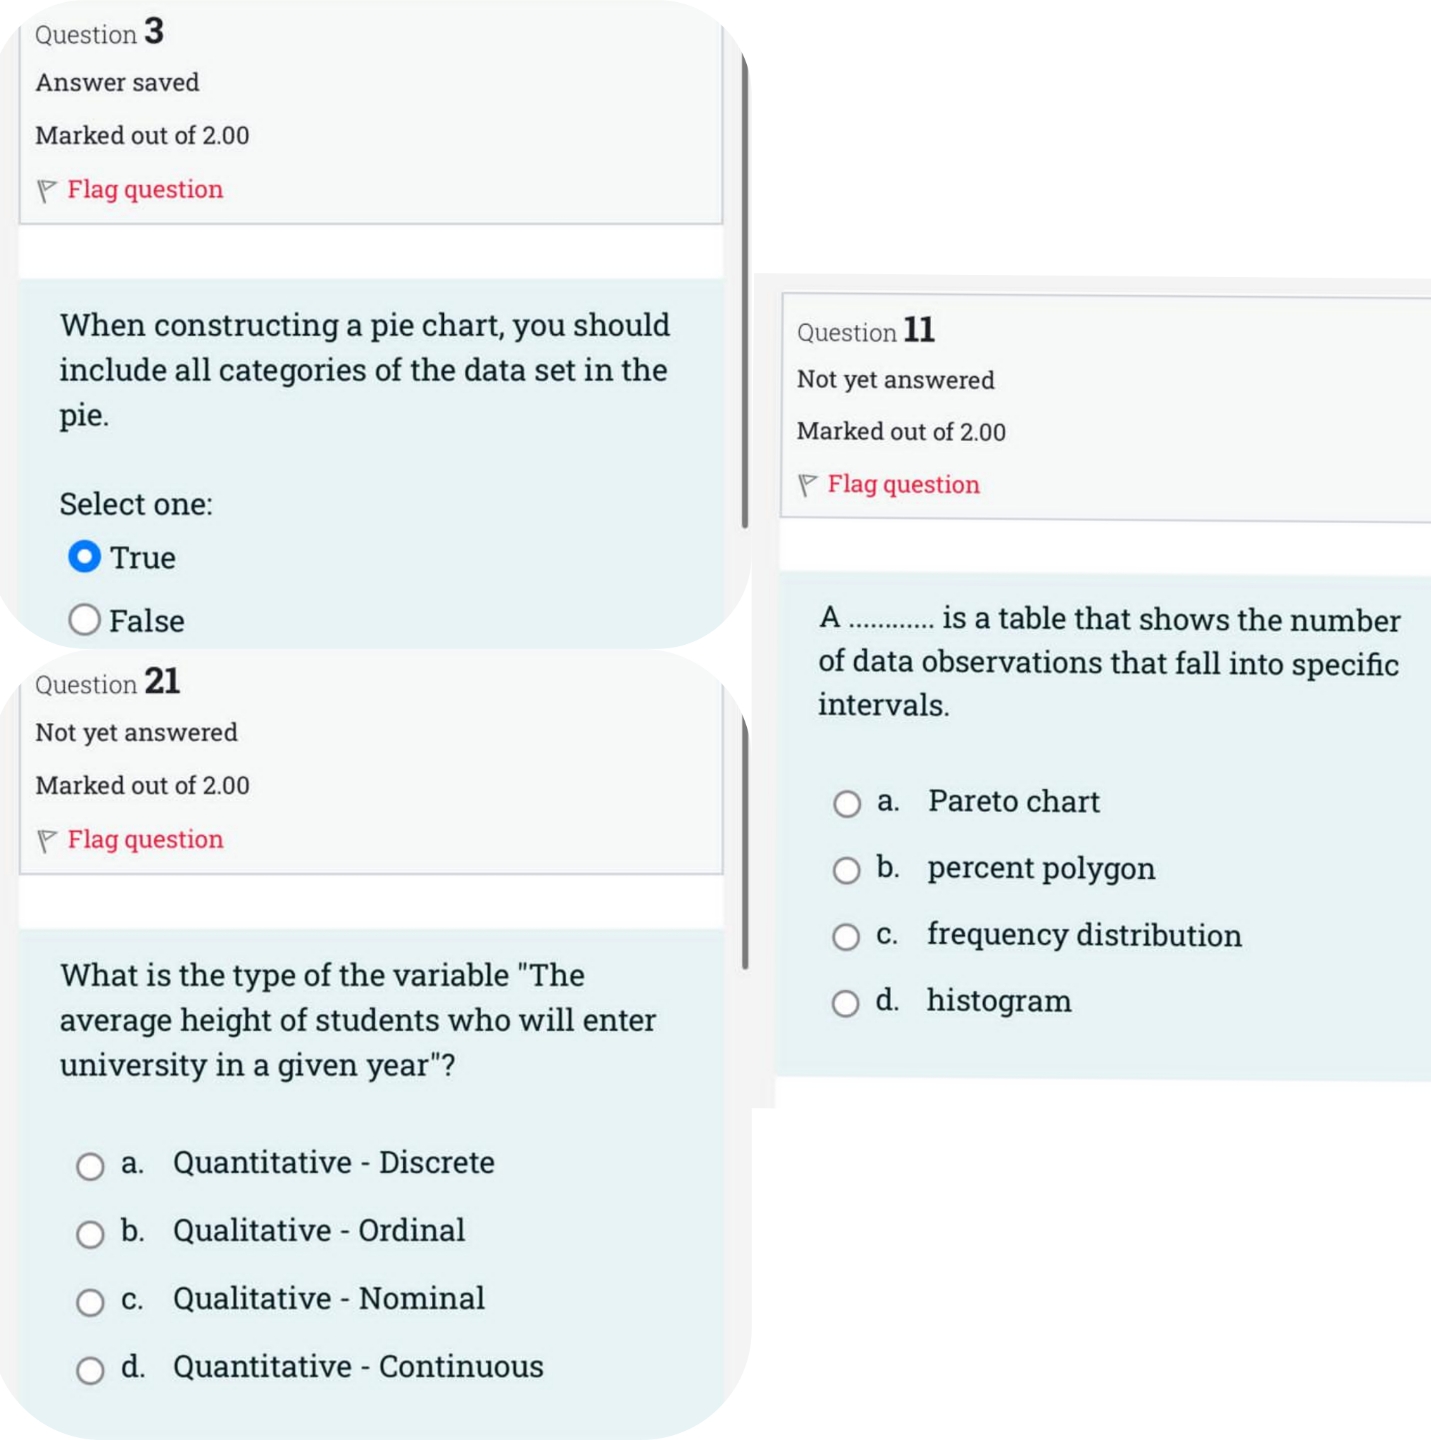Click the flag icon beside Question 21
The image size is (1431, 1440).
point(46,838)
